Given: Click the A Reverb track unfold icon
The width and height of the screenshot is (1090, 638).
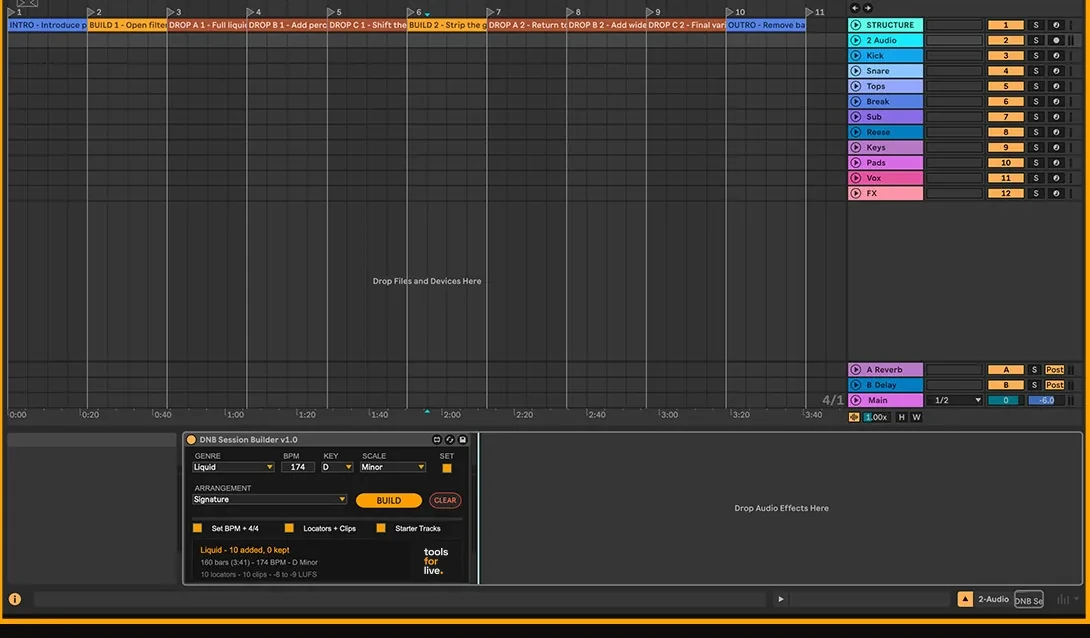Looking at the screenshot, I should 856,370.
